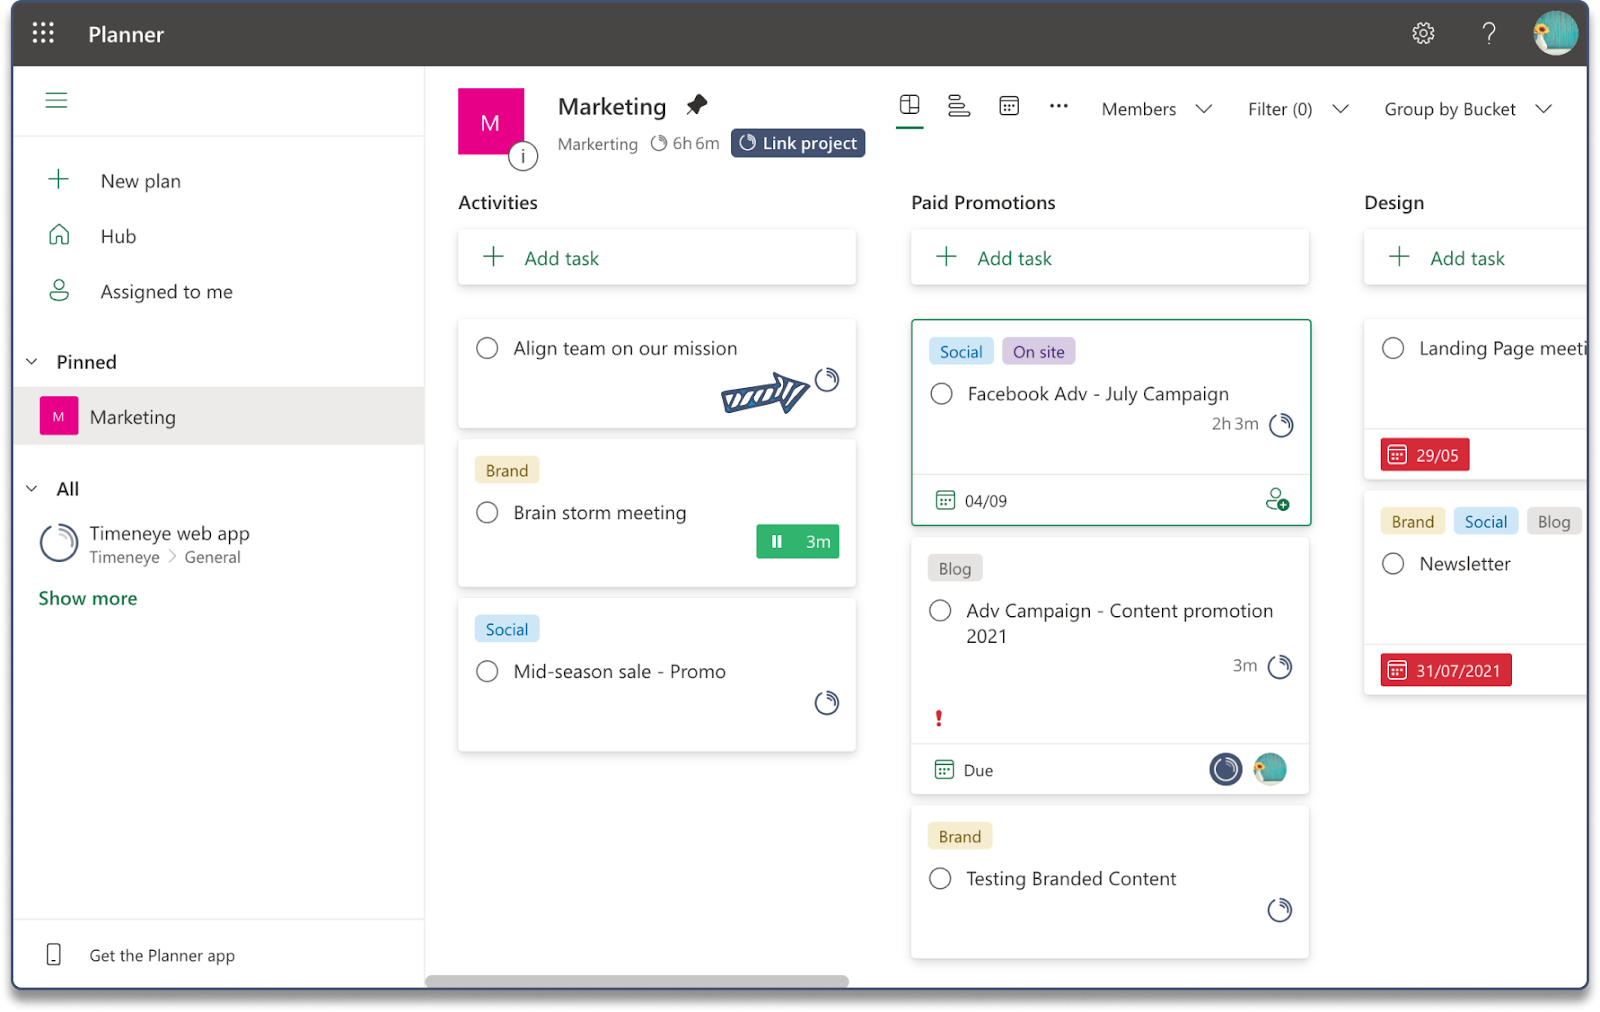Open the user profile avatar

coord(1555,33)
